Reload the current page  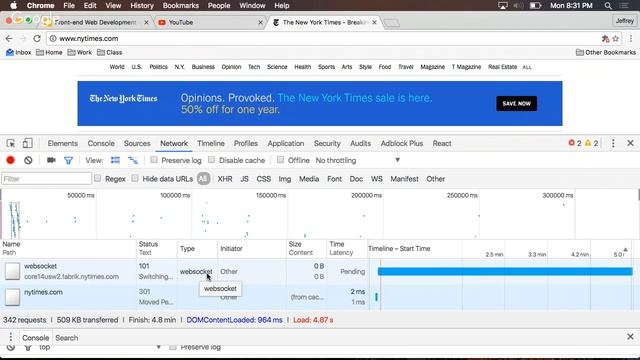coord(37,38)
